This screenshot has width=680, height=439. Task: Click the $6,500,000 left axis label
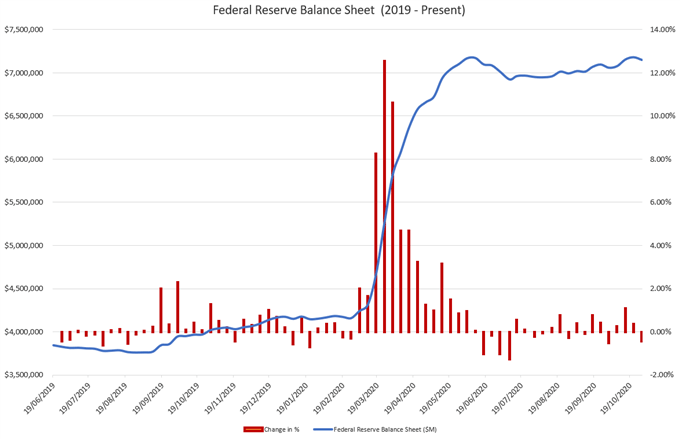(x=23, y=116)
